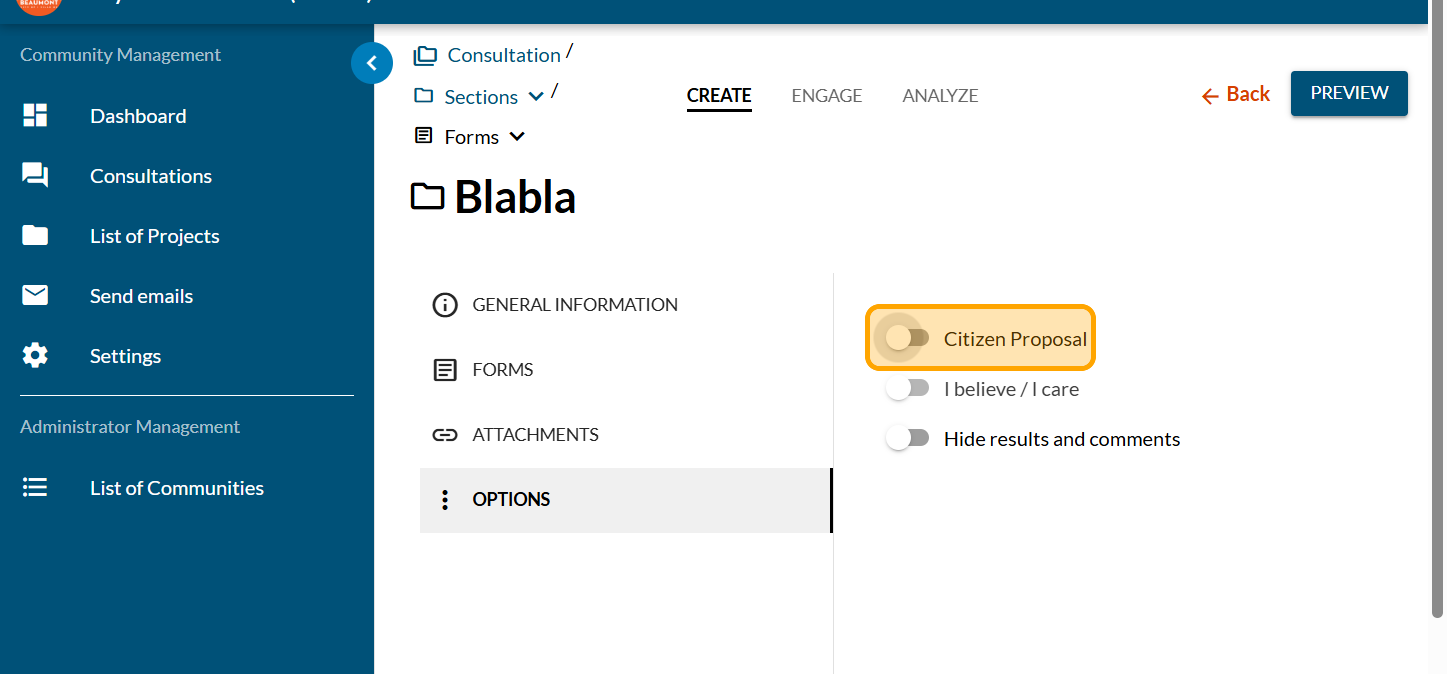Click the page vertical scrollbar
This screenshot has height=674, width=1447.
pyautogui.click(x=1437, y=300)
